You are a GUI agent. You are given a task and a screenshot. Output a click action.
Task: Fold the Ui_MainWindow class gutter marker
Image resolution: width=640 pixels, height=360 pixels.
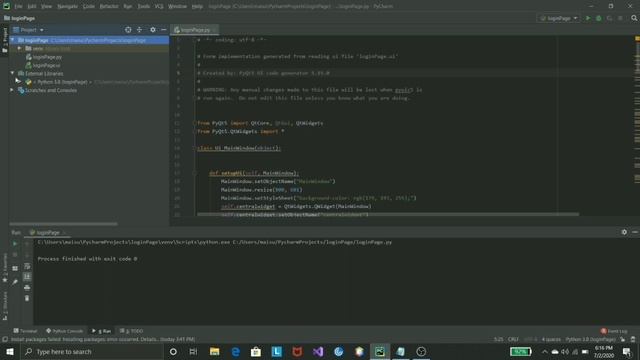[195, 148]
